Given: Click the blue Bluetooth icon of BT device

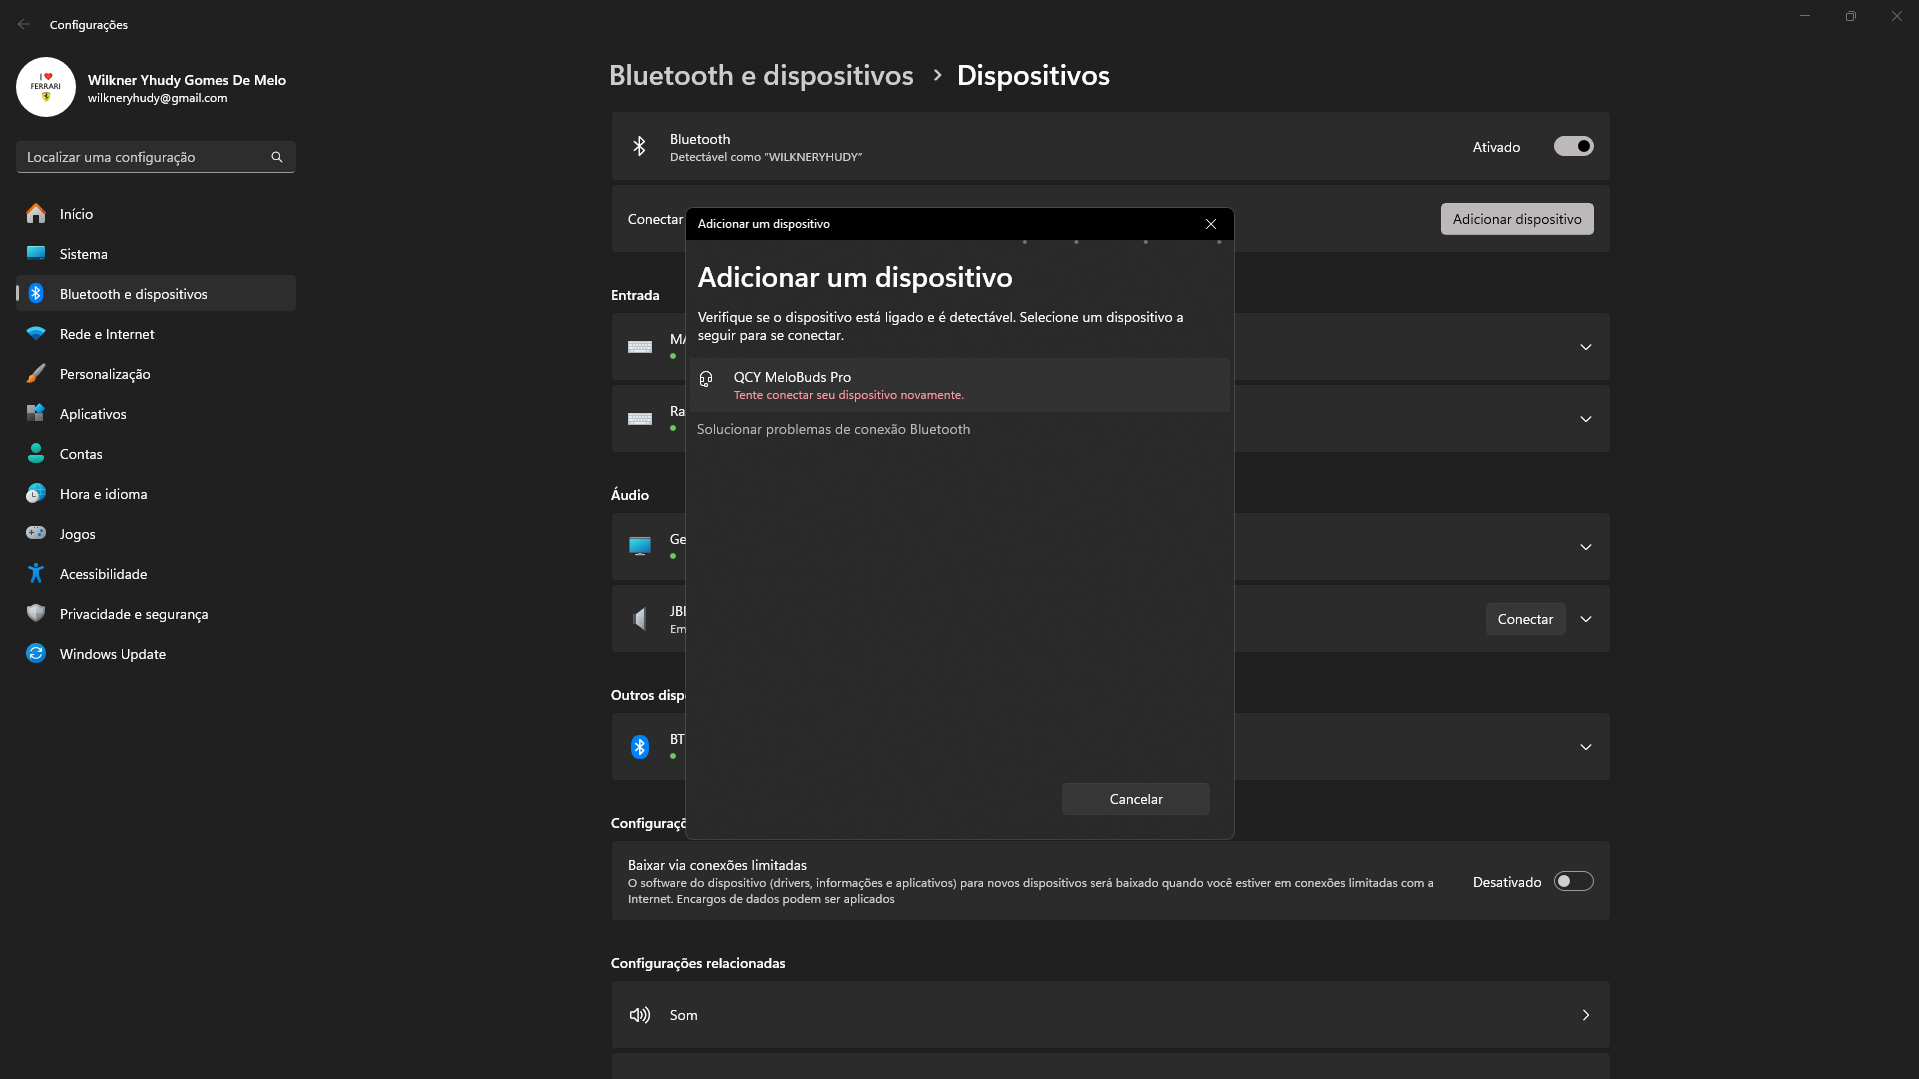Looking at the screenshot, I should (x=640, y=747).
